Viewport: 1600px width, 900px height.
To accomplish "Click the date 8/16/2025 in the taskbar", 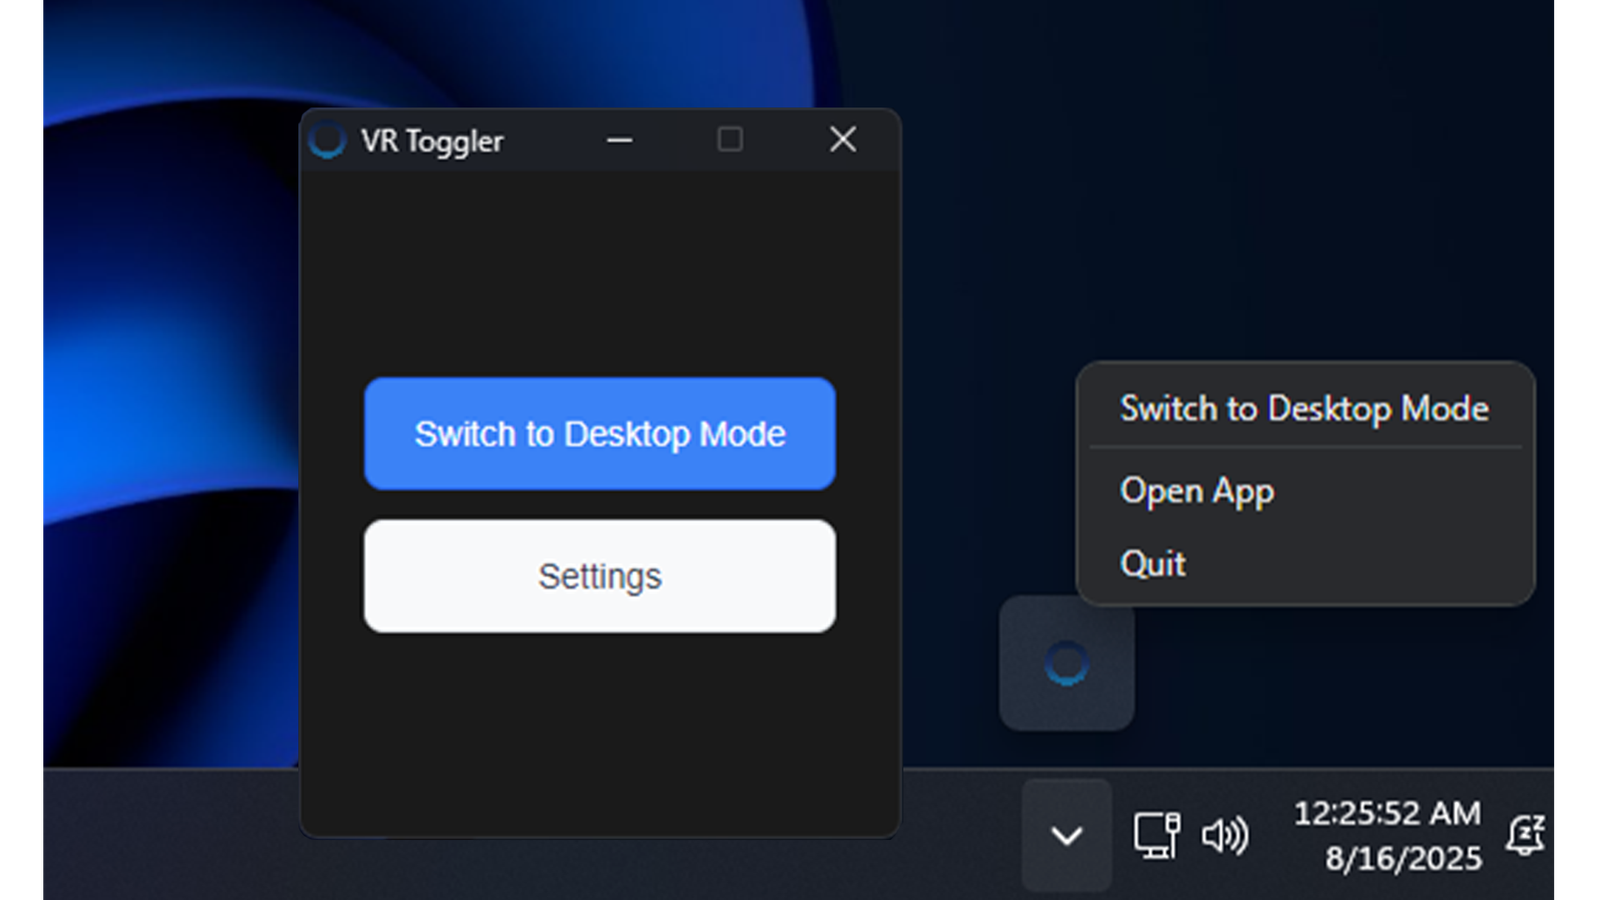I will (1403, 858).
